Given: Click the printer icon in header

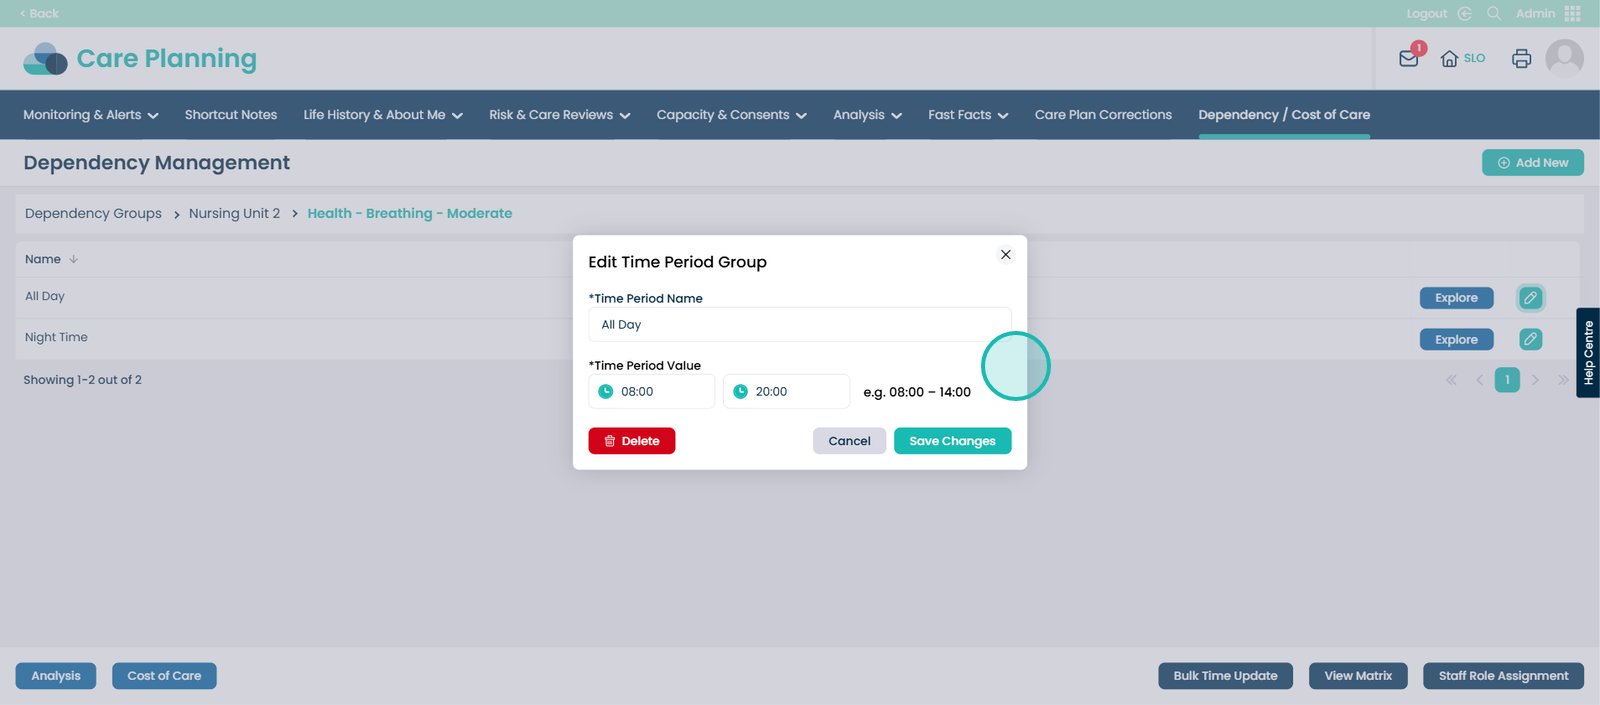Looking at the screenshot, I should 1521,58.
